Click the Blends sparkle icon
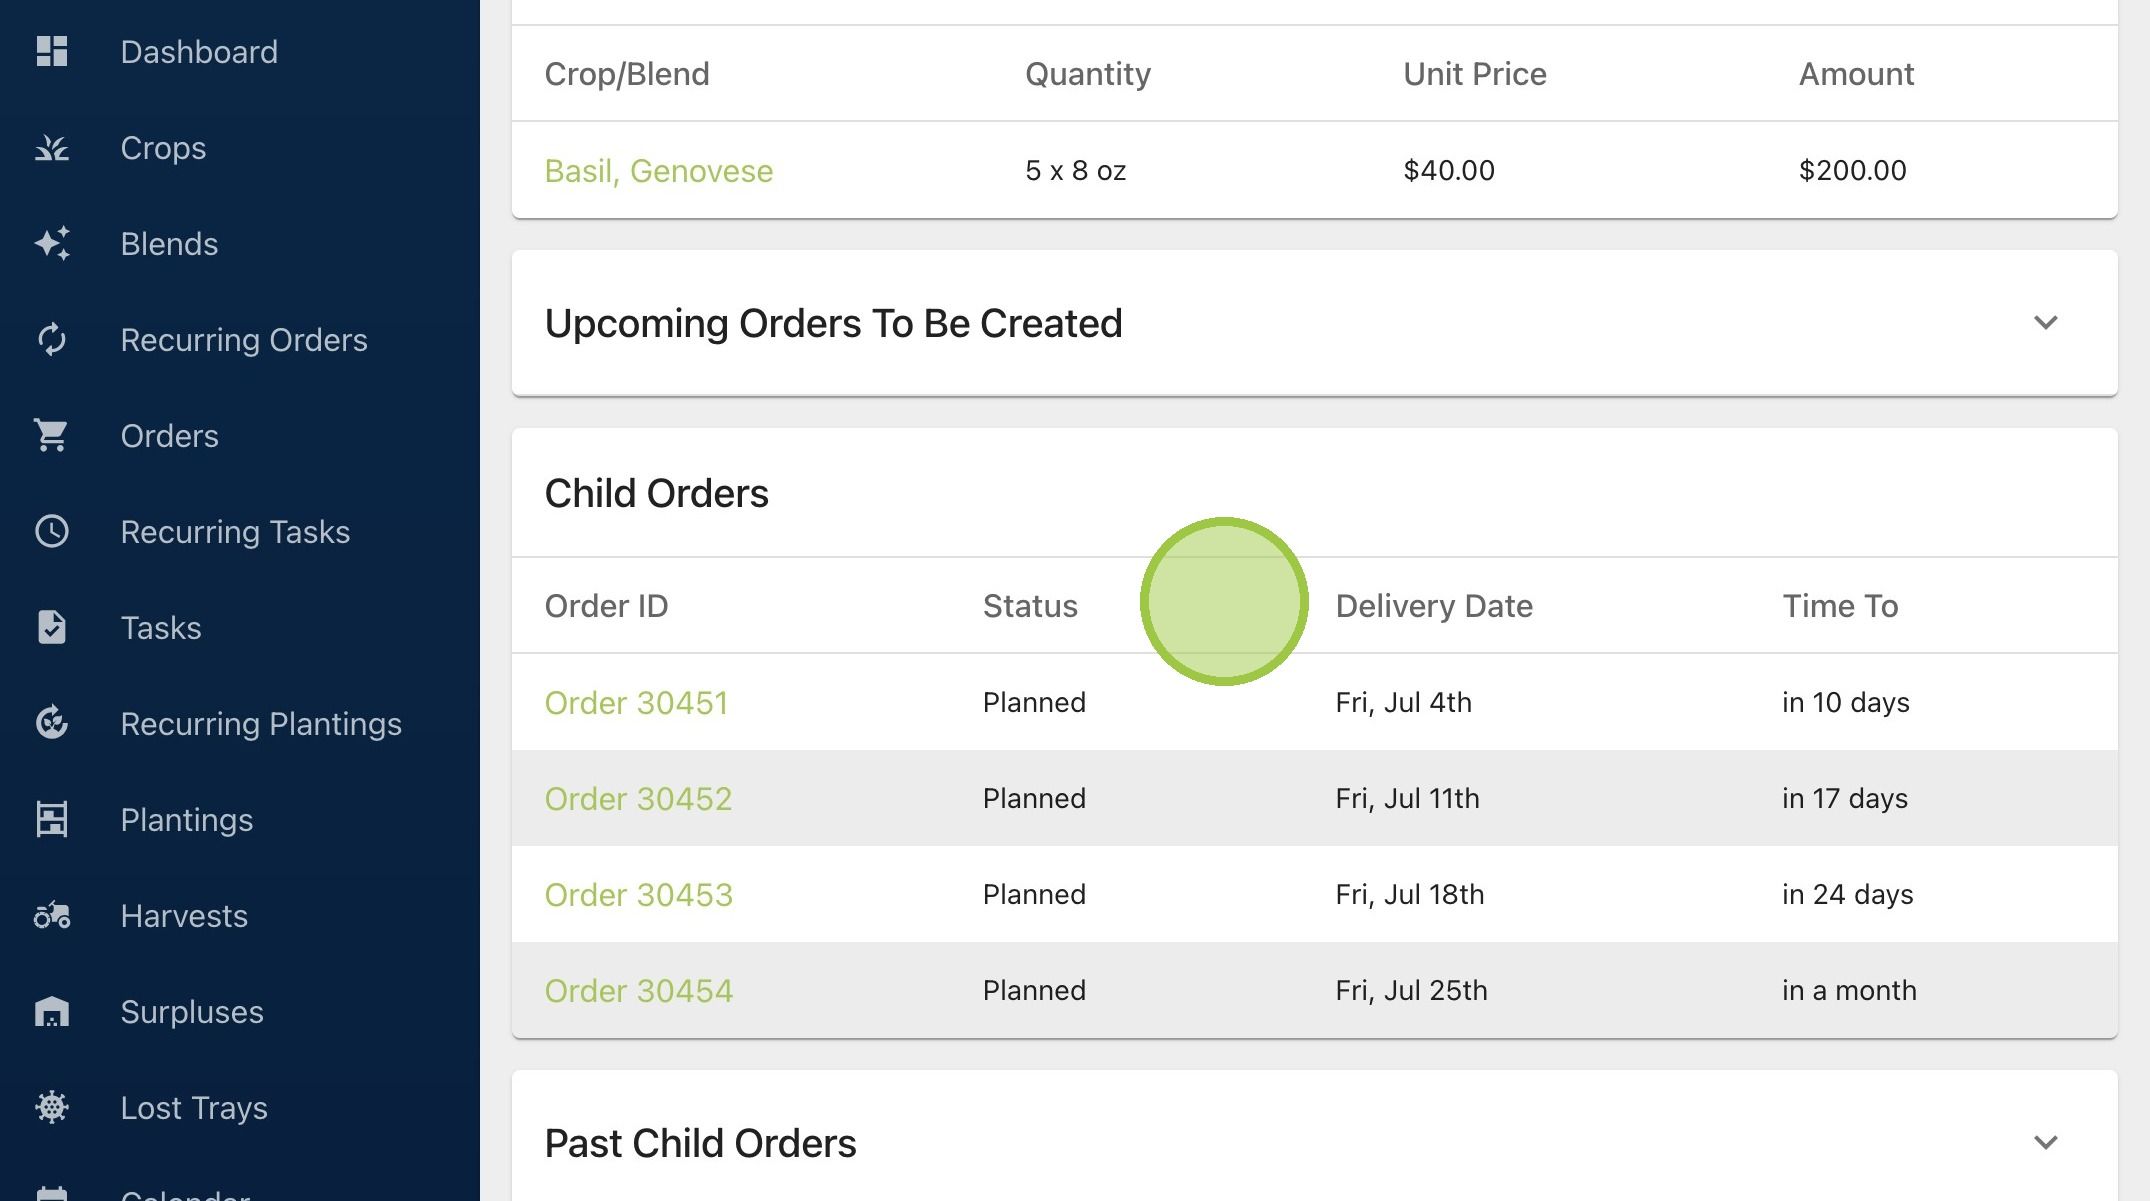The width and height of the screenshot is (2150, 1201). click(x=51, y=244)
